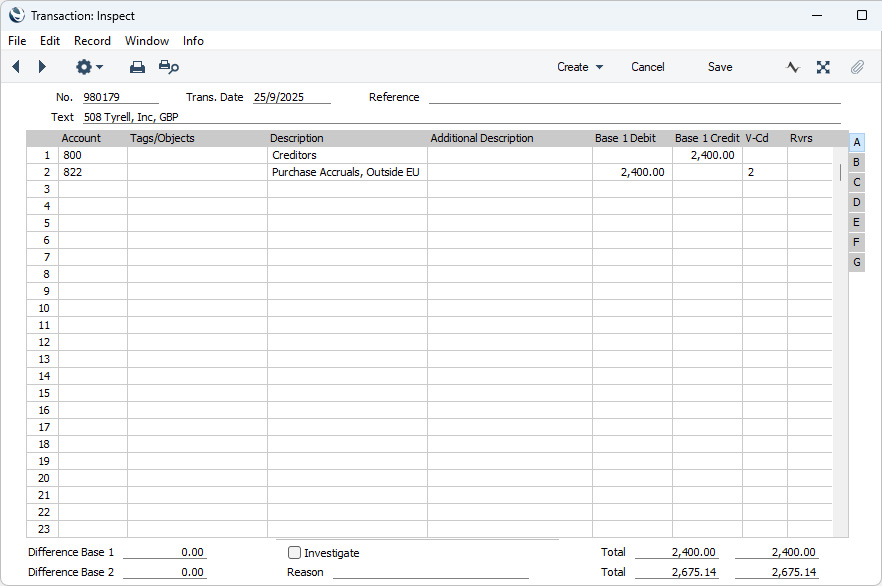Switch to flip tab F
882x586 pixels.
coord(857,242)
